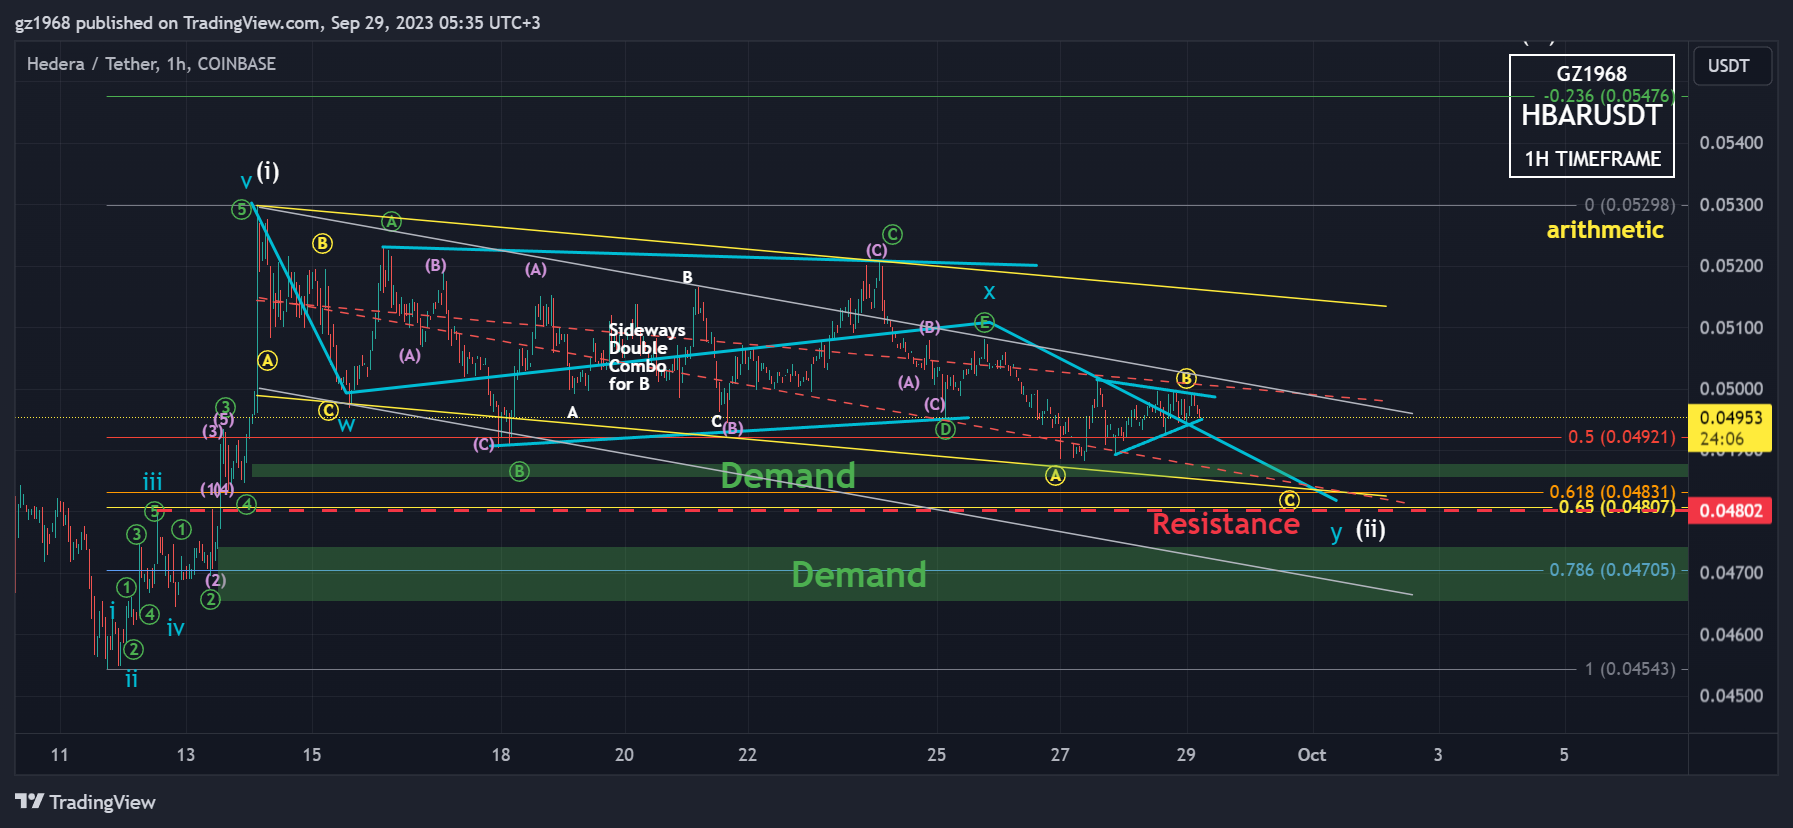Screen dimensions: 1793x828
Task: Click the 1H TIMEFRAME label
Action: click(x=1592, y=159)
